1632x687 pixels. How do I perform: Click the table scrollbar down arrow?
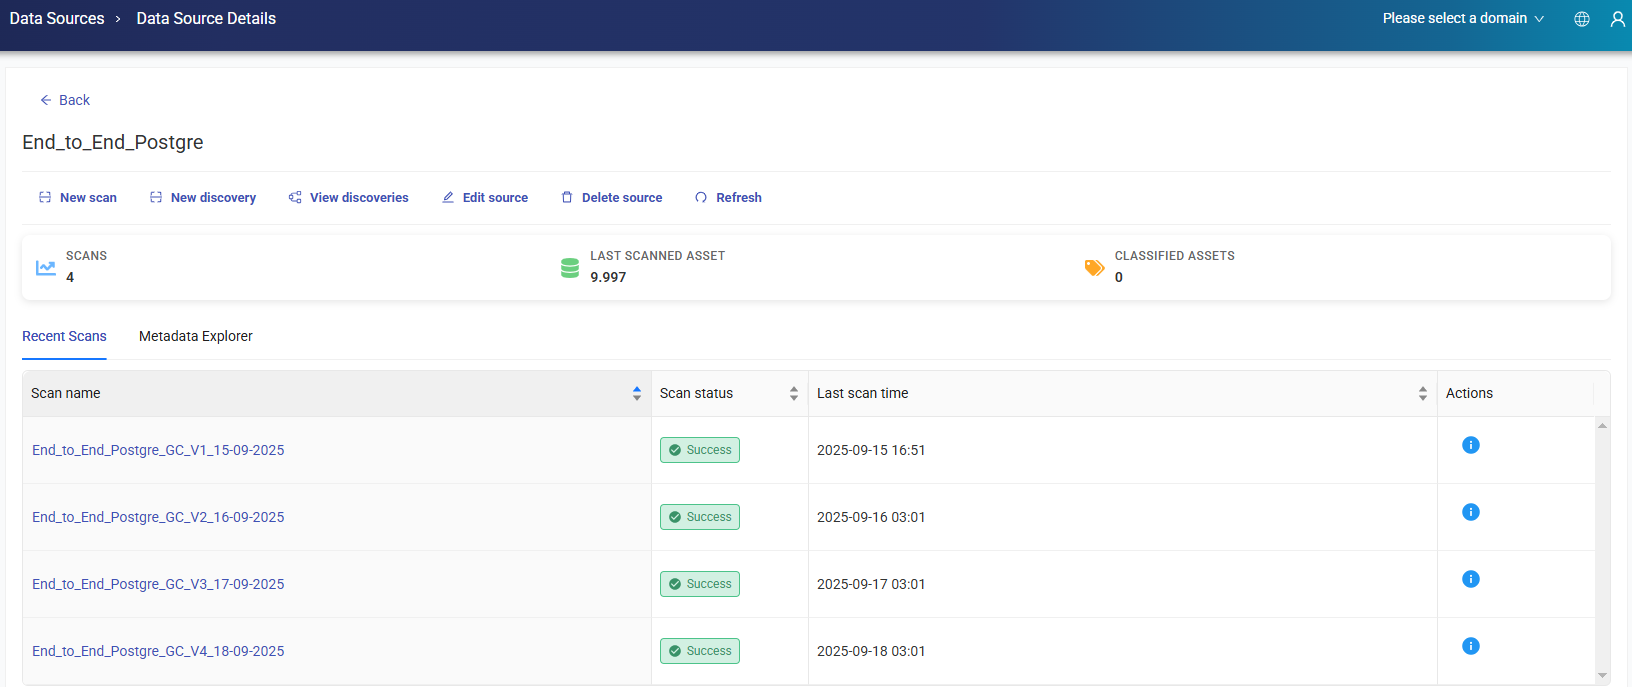pyautogui.click(x=1602, y=676)
